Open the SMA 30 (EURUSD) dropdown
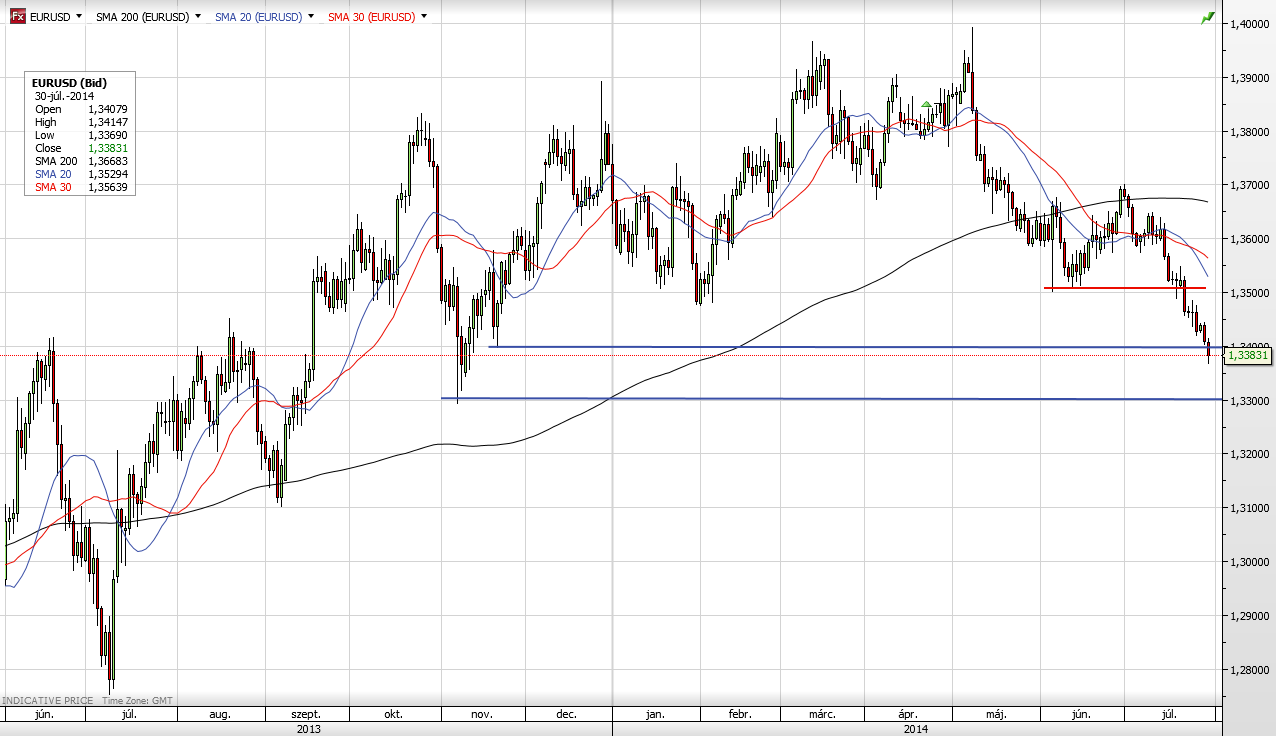 click(x=424, y=16)
